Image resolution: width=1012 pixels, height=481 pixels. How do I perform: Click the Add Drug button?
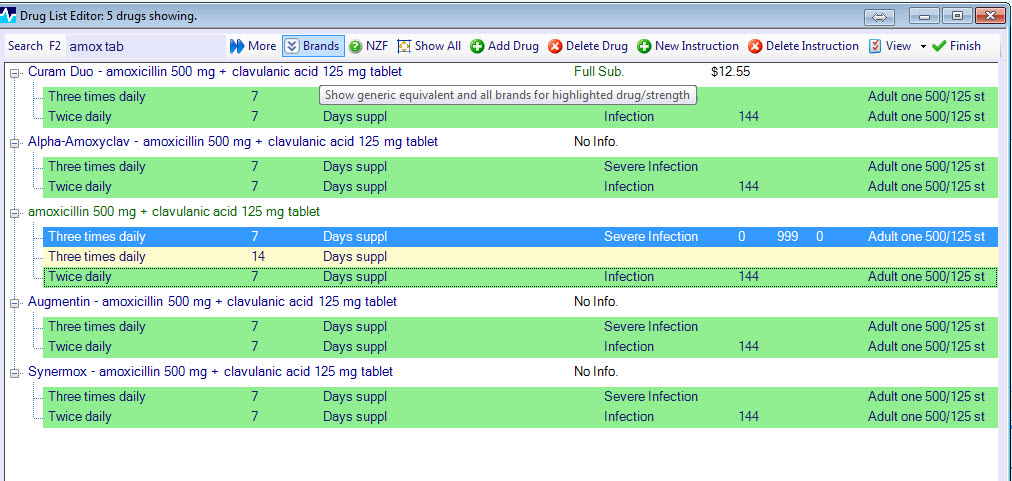(x=505, y=46)
